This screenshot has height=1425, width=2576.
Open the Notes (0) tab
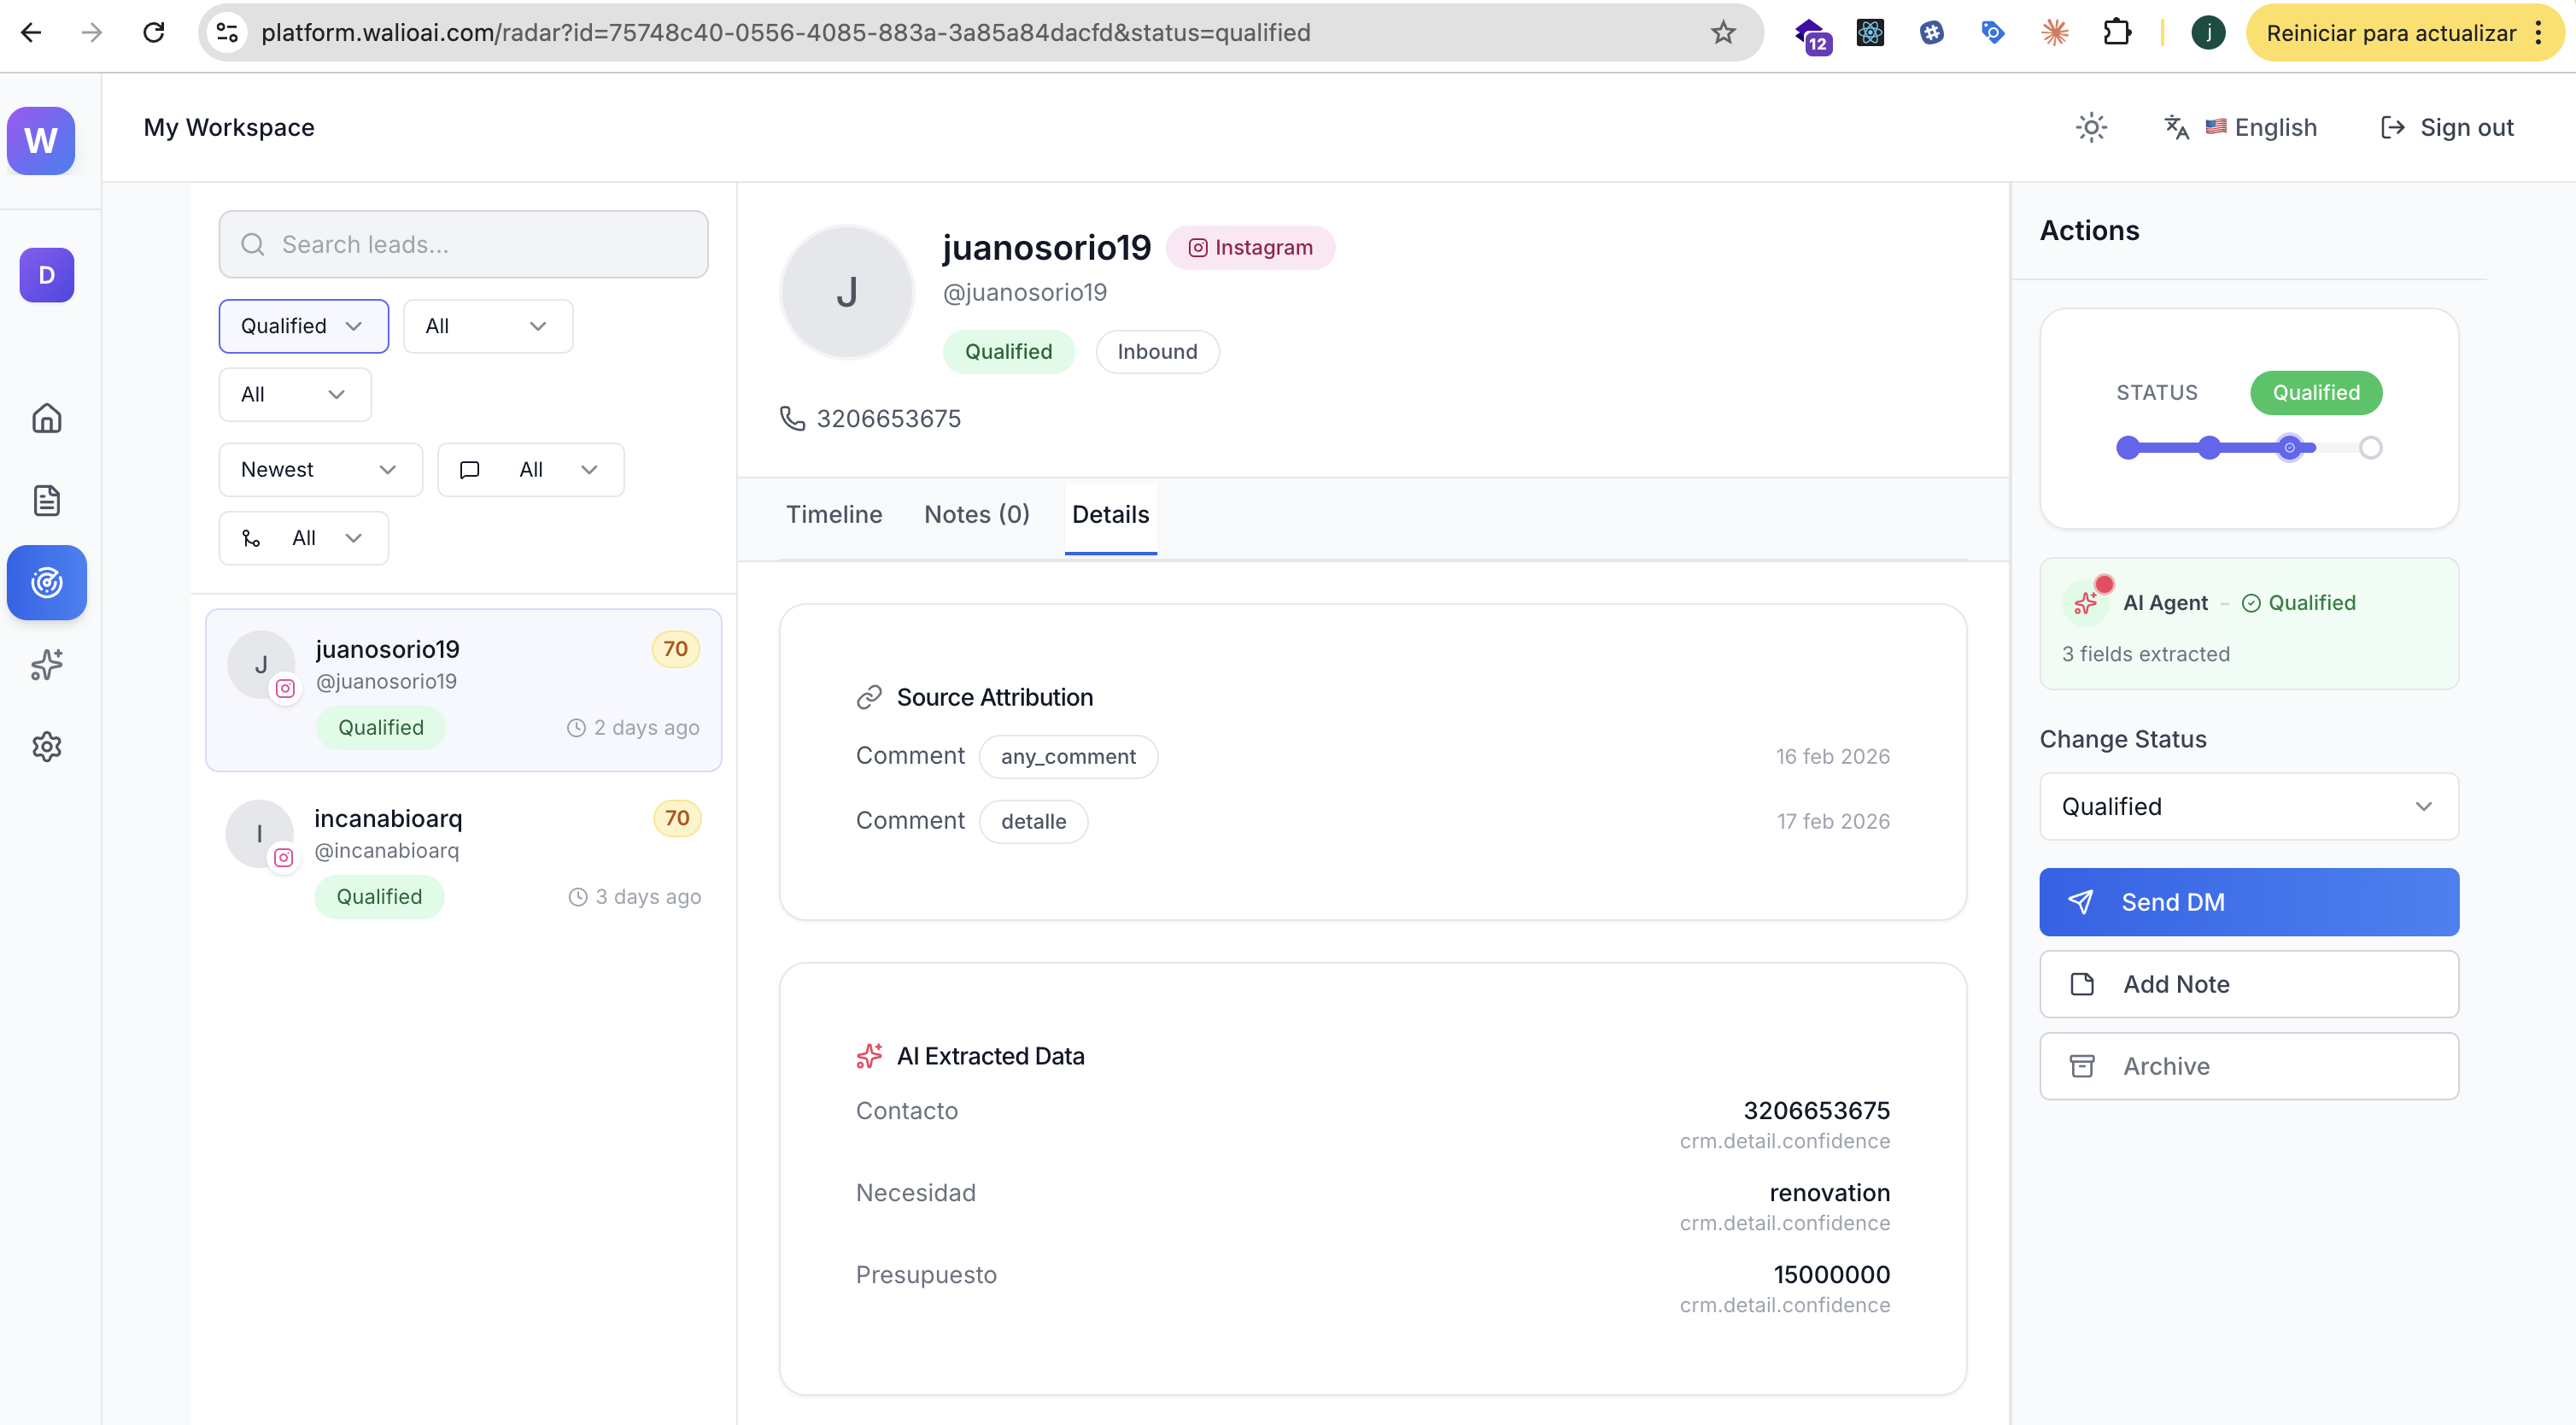(x=976, y=515)
